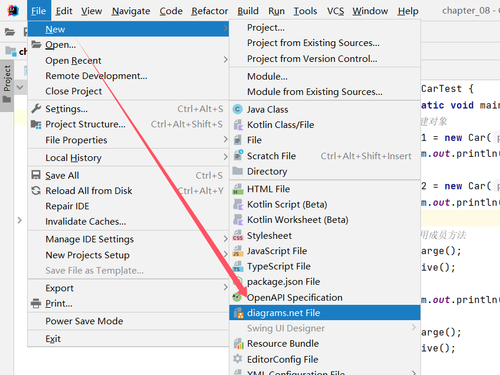Click the Print printer icon
This screenshot has height=375, width=500.
point(36,303)
